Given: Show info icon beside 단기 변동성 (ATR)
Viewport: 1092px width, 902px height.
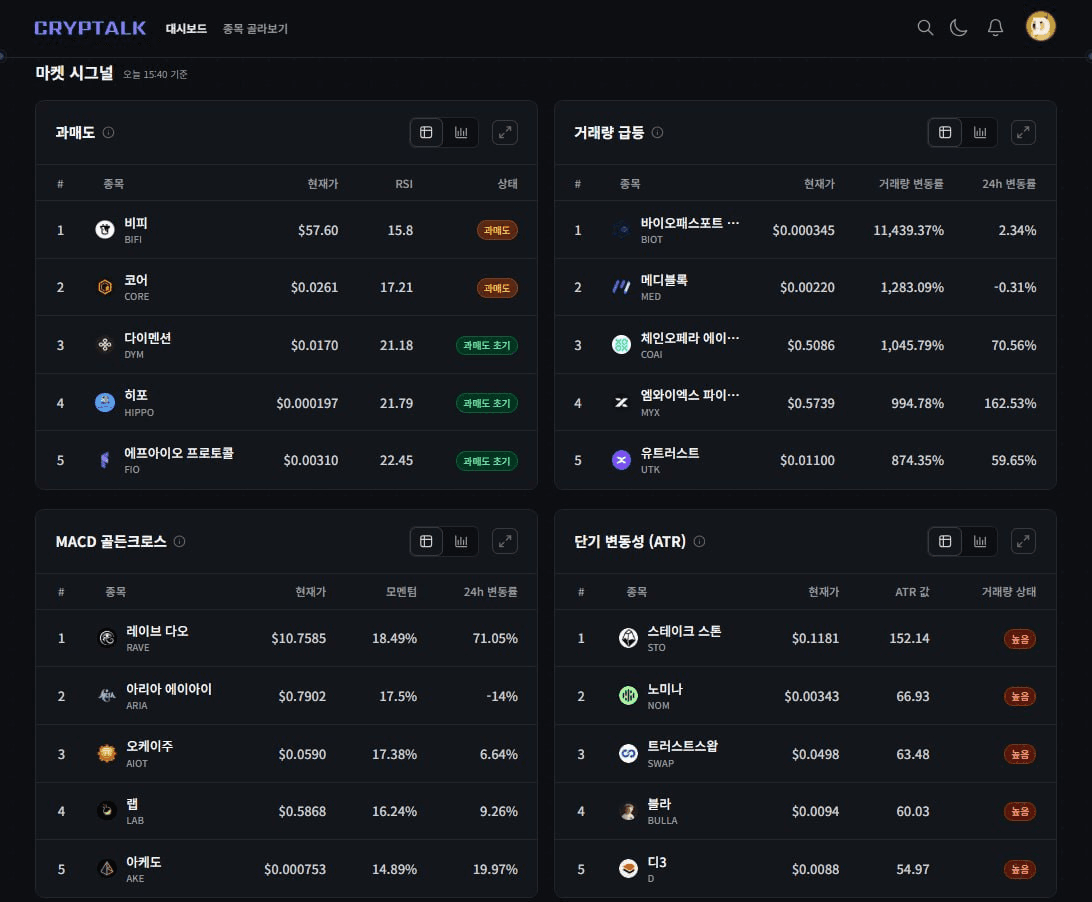Looking at the screenshot, I should [699, 541].
